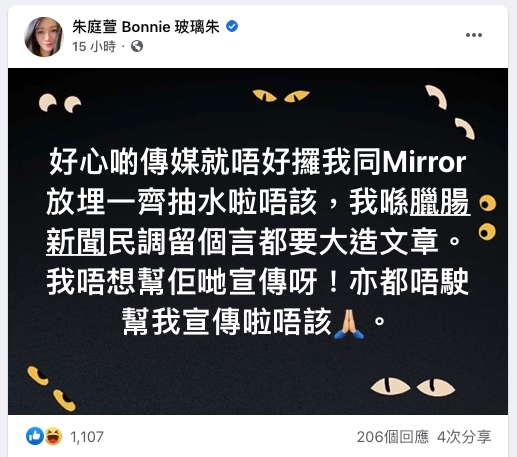
Task: Click the 15 小時 post timestamp
Action: 94,46
